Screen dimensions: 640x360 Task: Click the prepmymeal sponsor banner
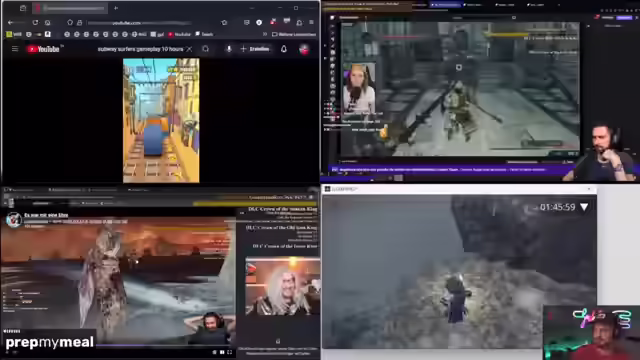tap(49, 342)
